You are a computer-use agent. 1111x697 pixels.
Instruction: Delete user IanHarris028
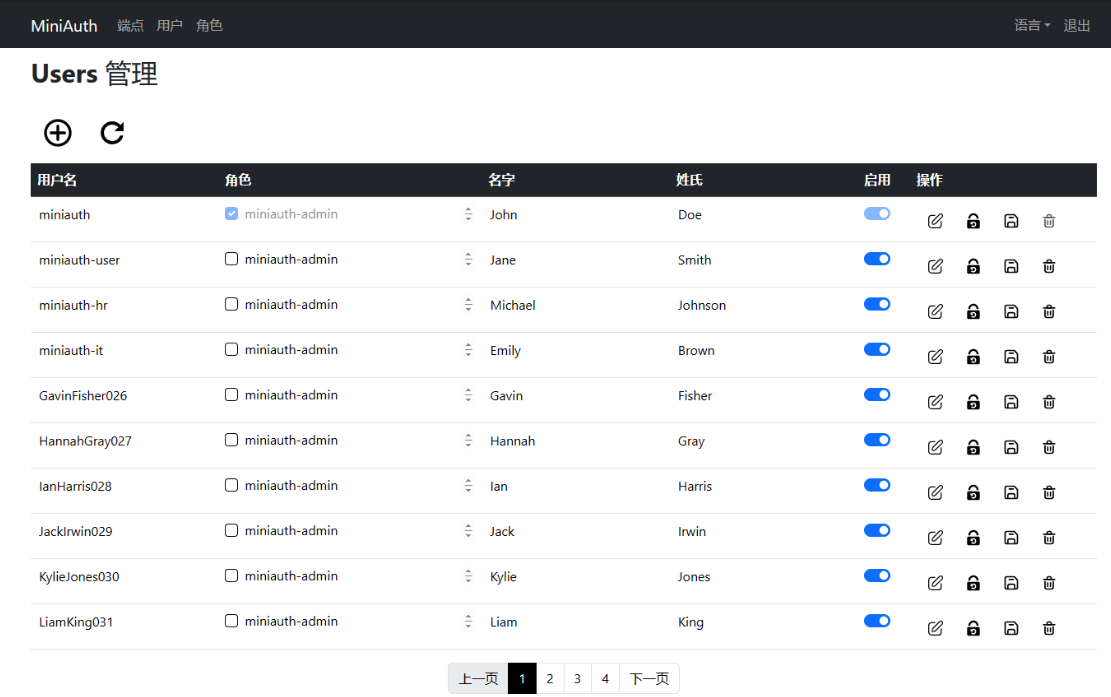[x=1049, y=493]
